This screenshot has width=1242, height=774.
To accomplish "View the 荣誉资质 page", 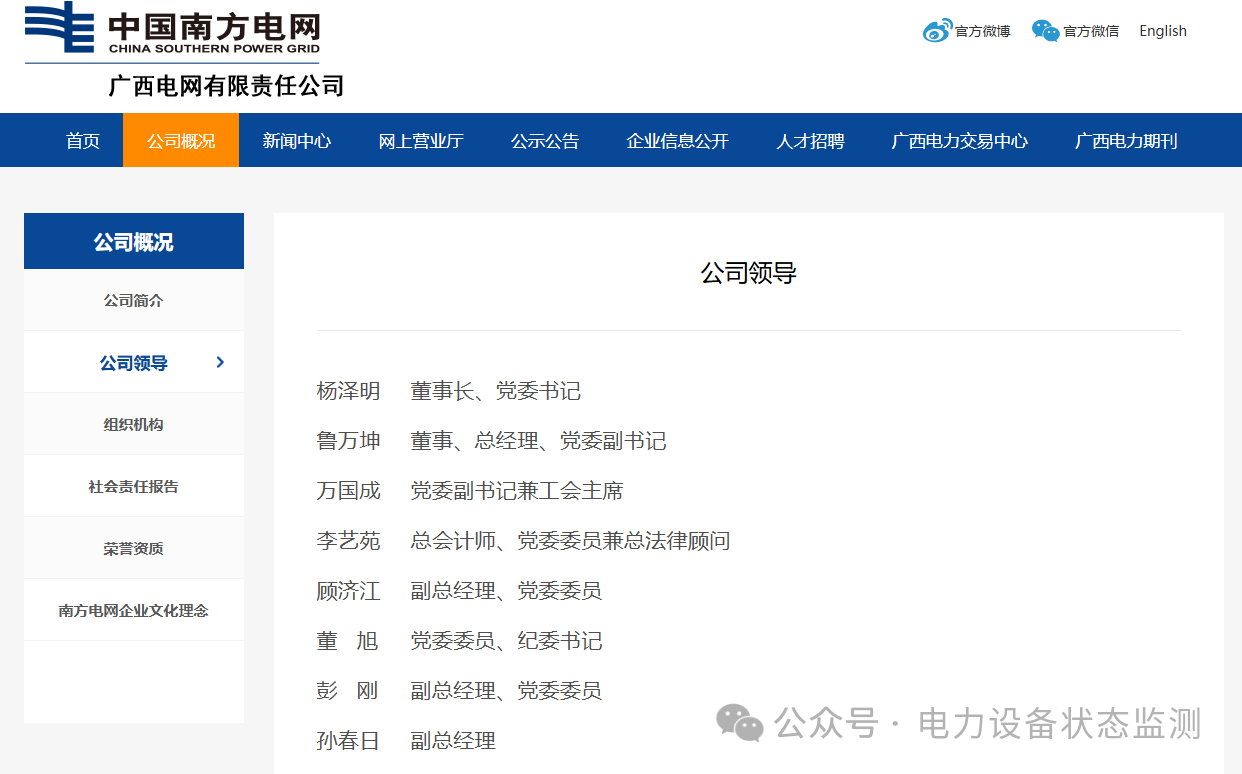I will point(133,548).
